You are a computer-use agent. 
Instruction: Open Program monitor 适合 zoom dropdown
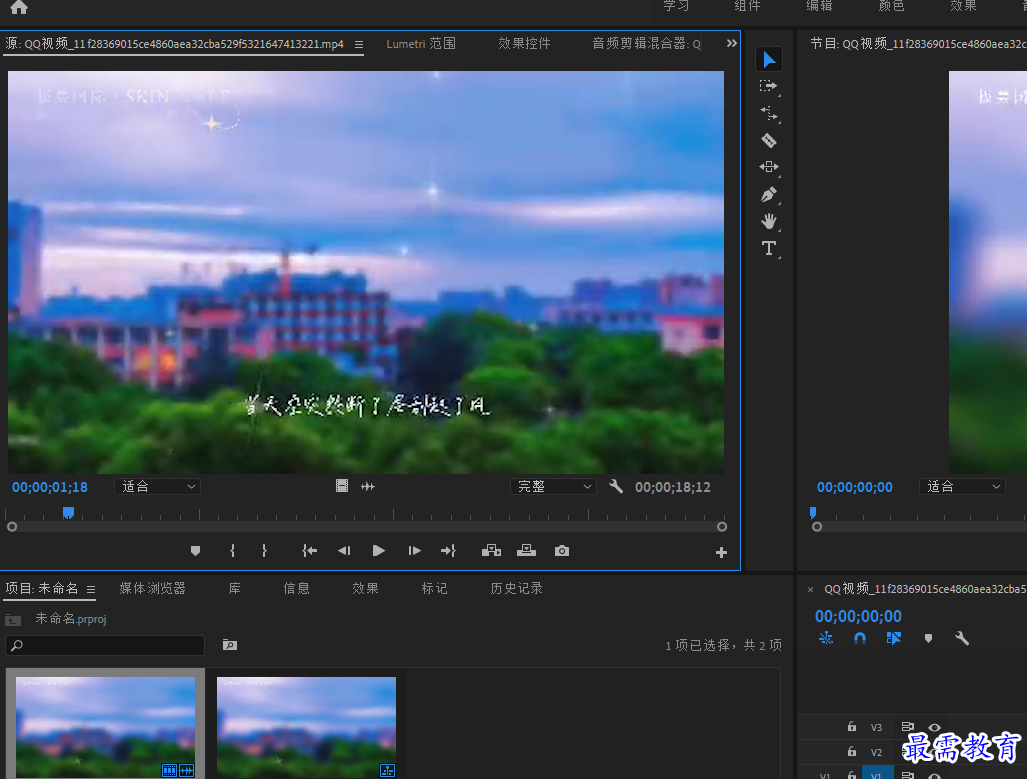point(962,487)
